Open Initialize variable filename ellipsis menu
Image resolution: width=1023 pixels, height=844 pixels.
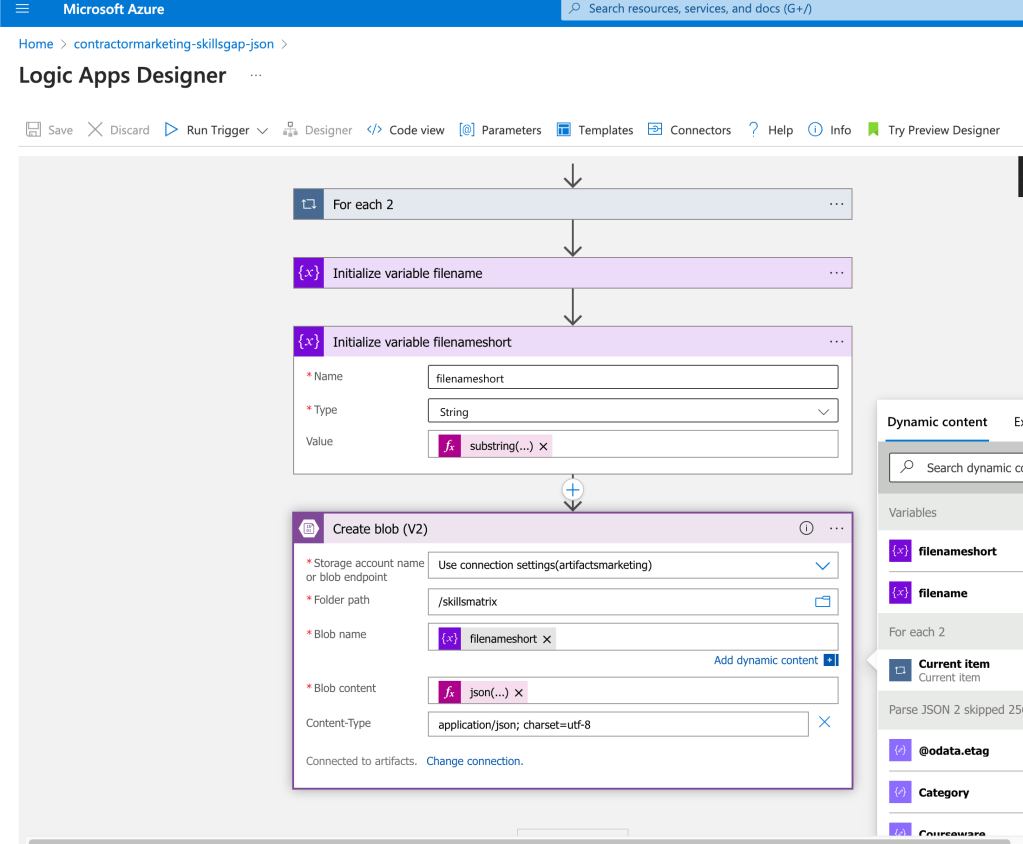[836, 273]
